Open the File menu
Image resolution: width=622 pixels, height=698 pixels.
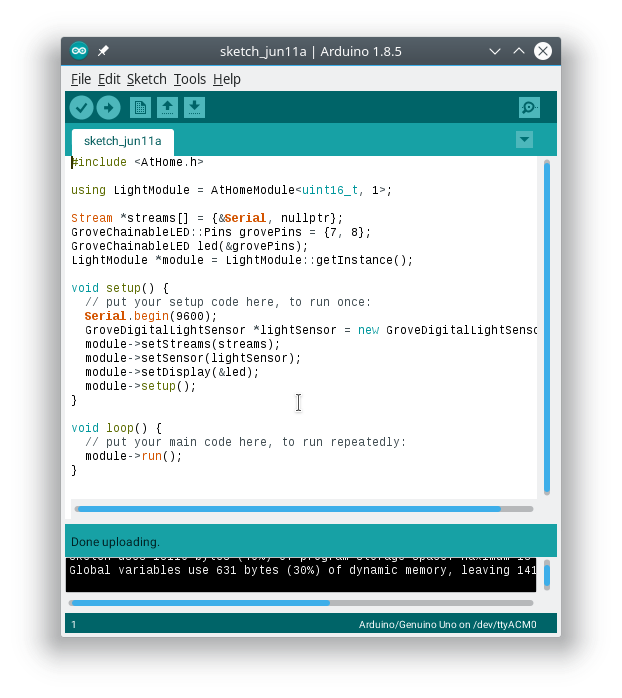[x=81, y=79]
